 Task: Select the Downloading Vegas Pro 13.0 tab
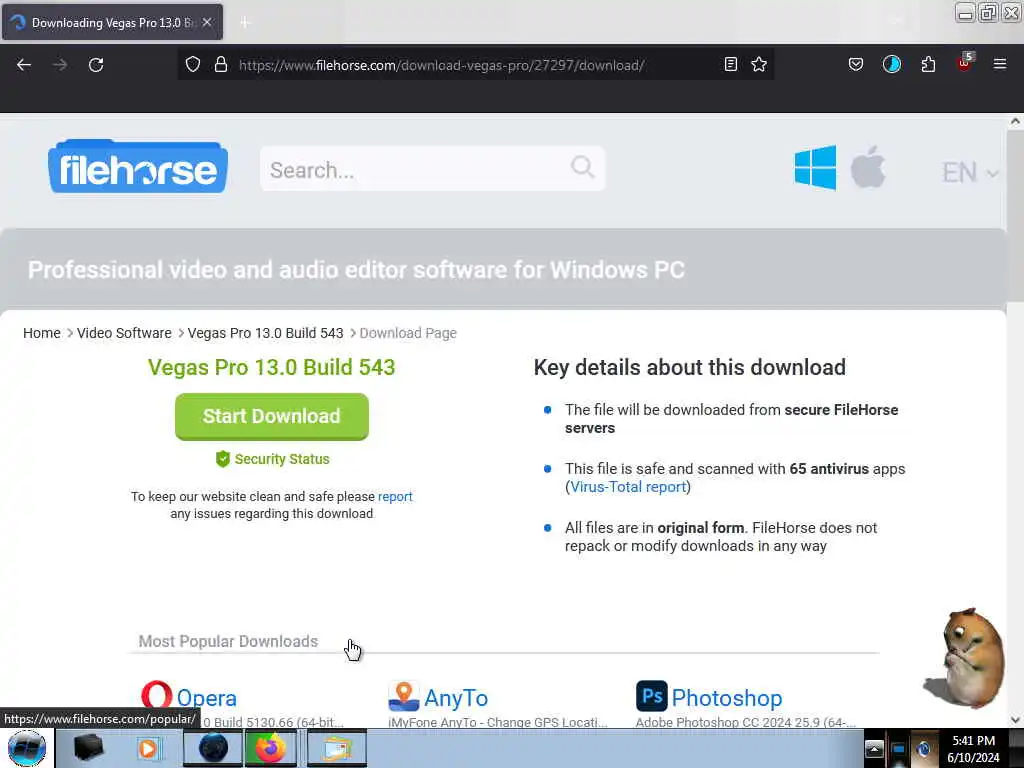pyautogui.click(x=112, y=22)
